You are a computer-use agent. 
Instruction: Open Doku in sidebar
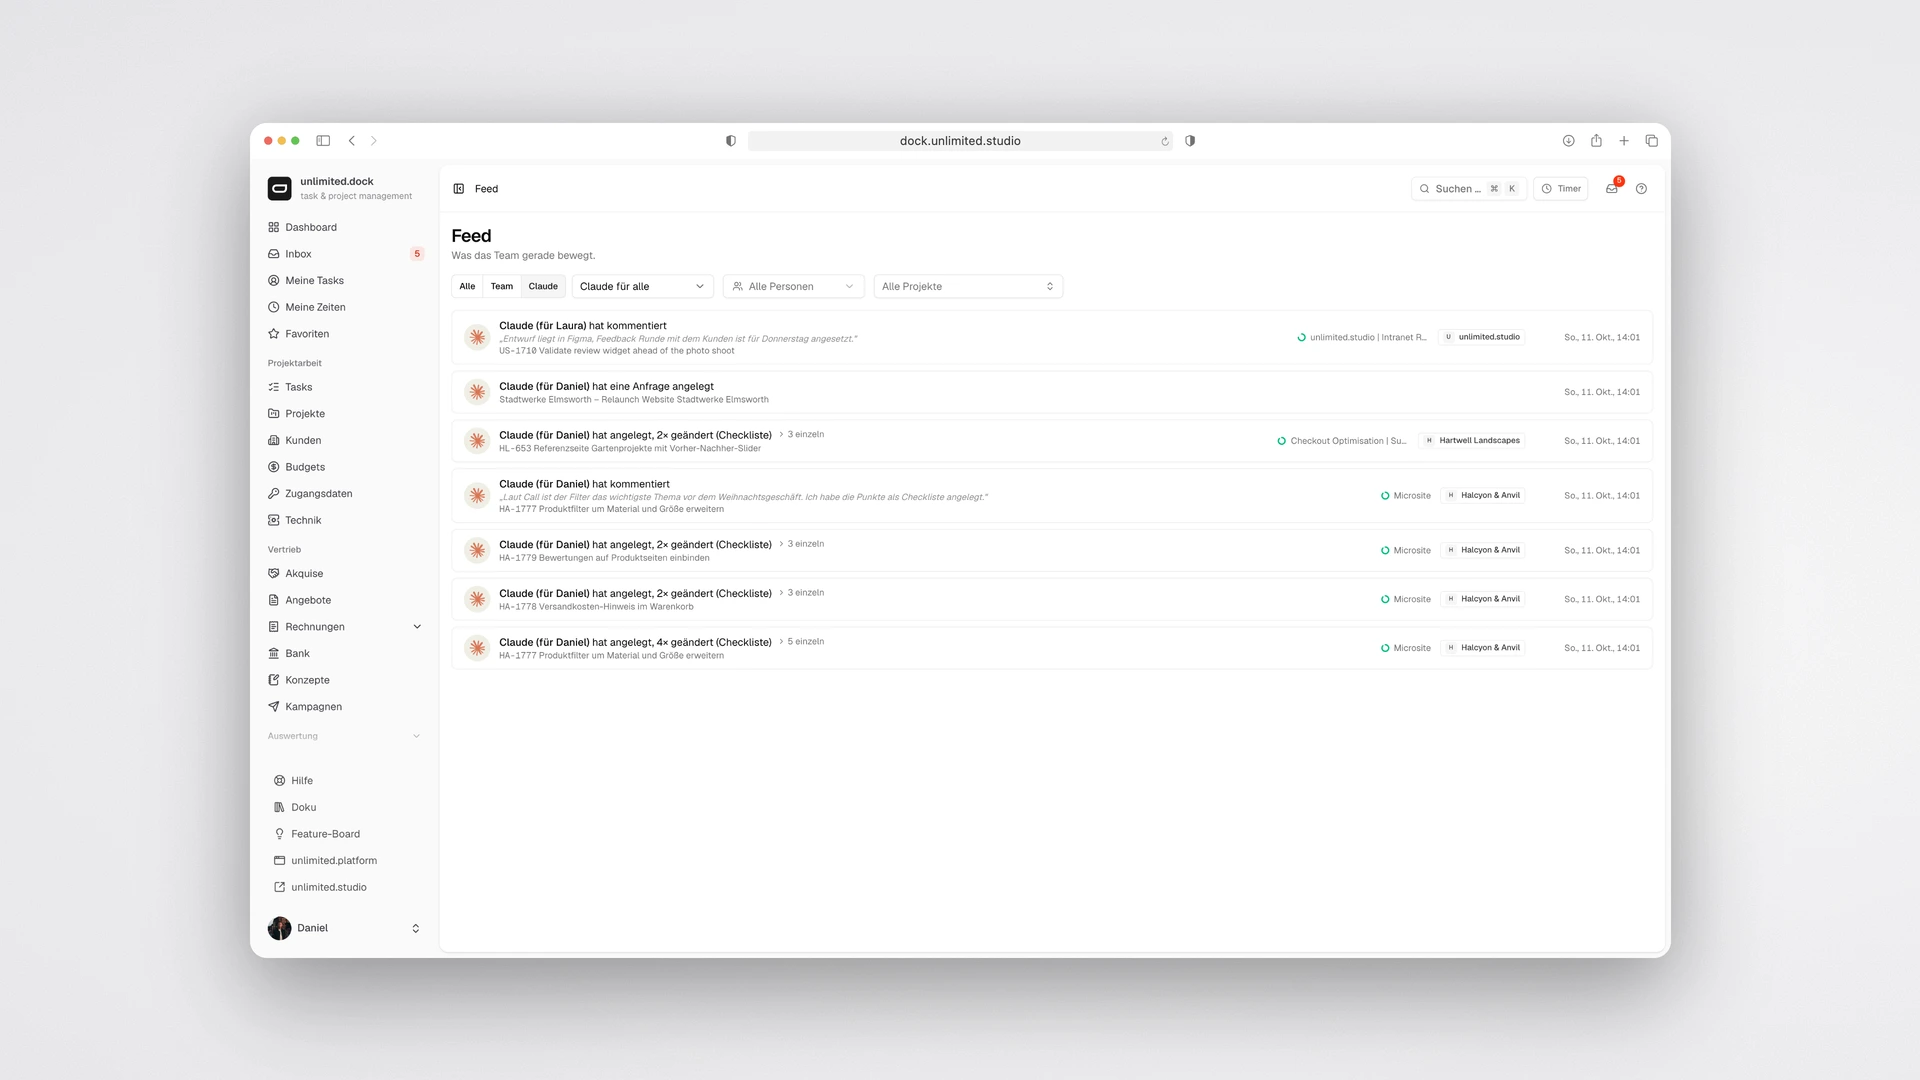[345, 807]
